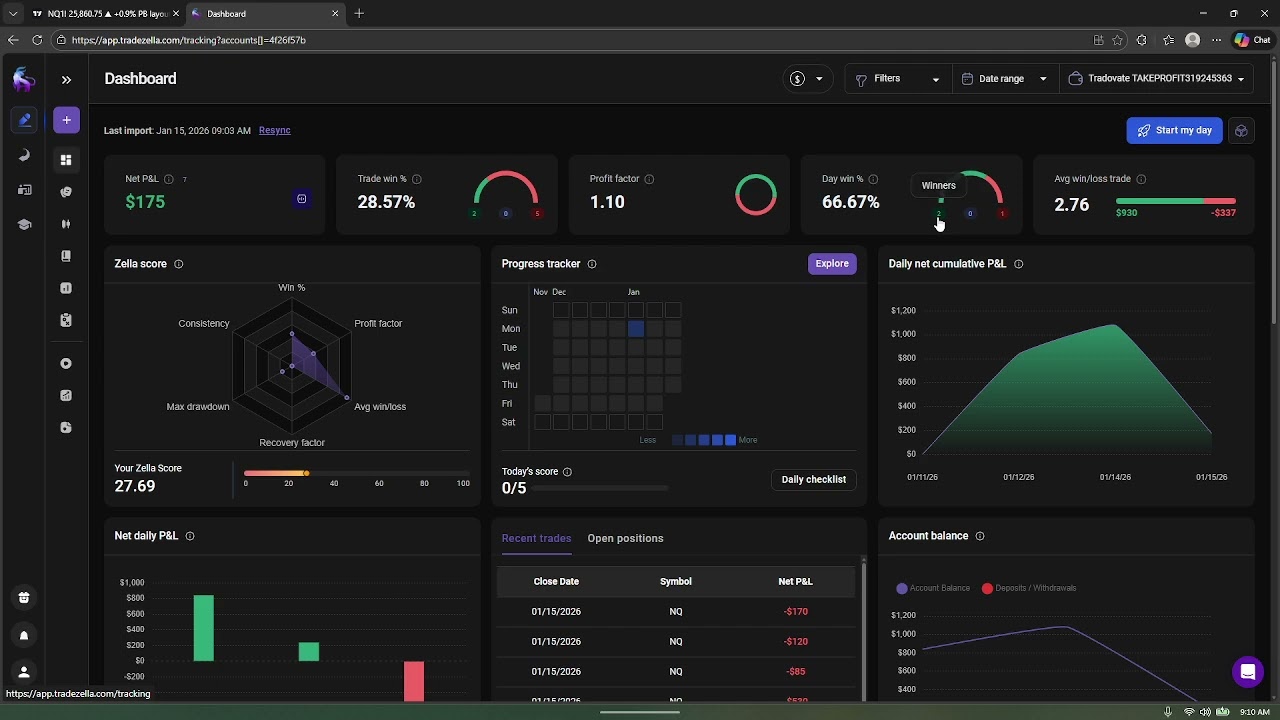Screen dimensions: 1280x720
Task: Click the Avg win/loss trade info icon
Action: coord(1141,179)
